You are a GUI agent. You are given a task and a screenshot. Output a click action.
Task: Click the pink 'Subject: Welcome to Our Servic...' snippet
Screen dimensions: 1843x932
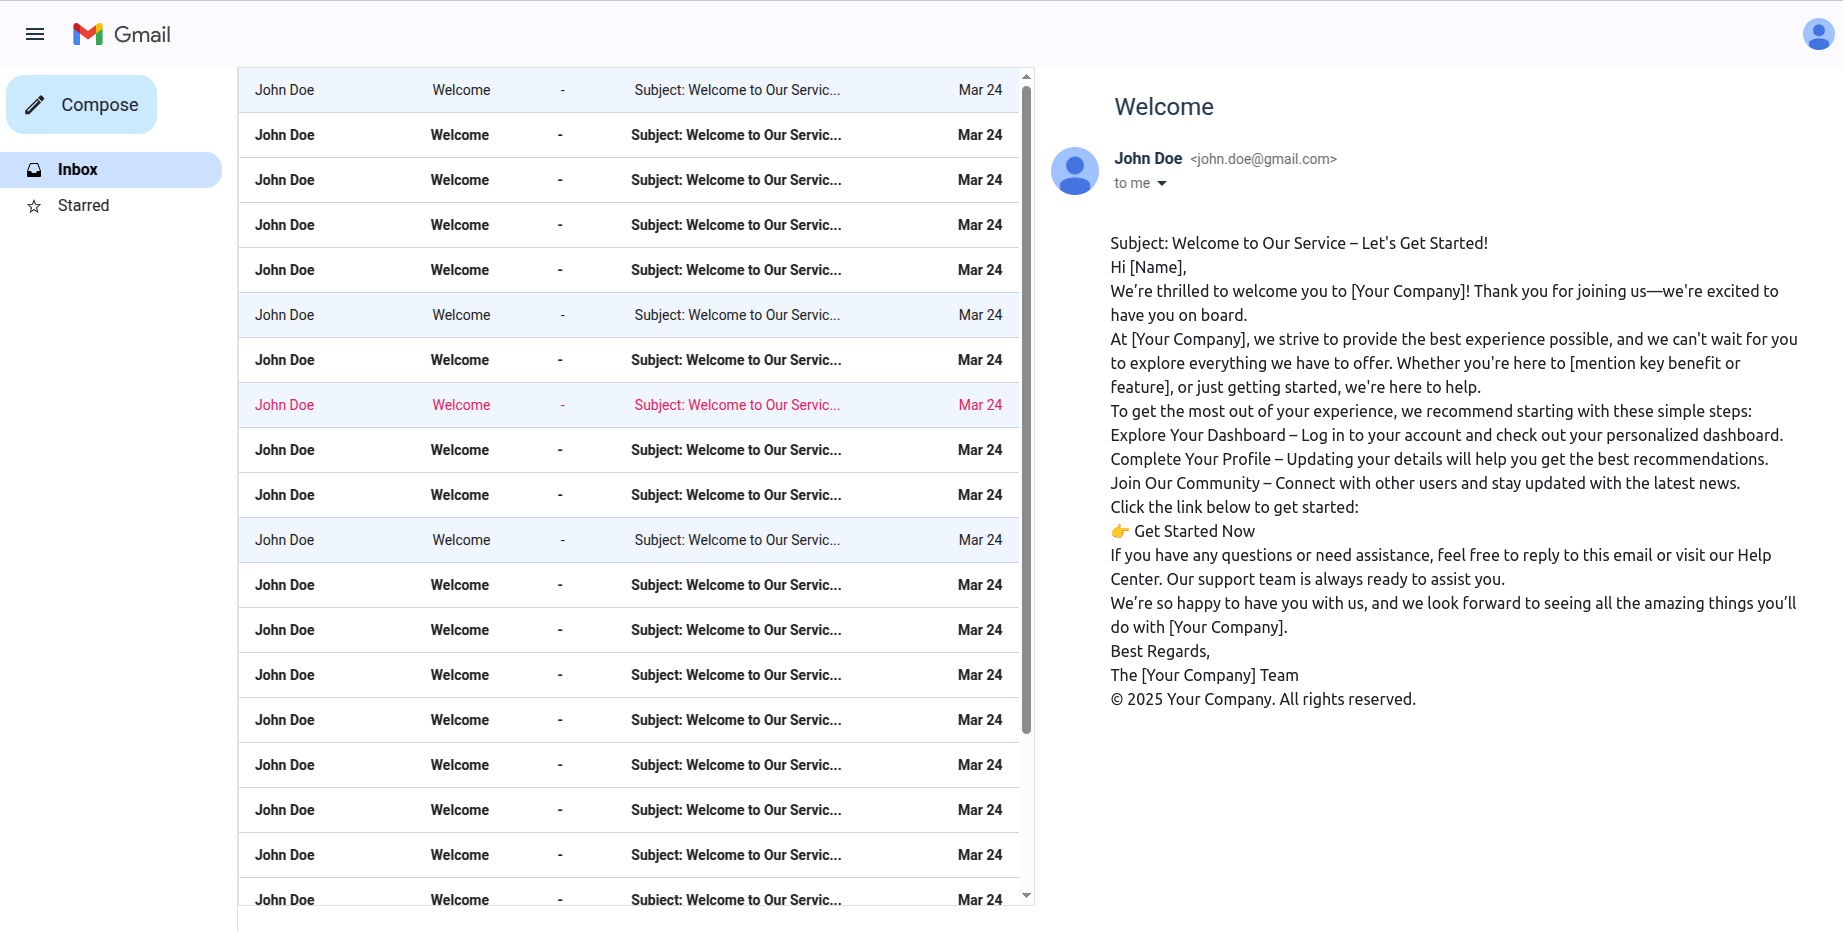737,405
